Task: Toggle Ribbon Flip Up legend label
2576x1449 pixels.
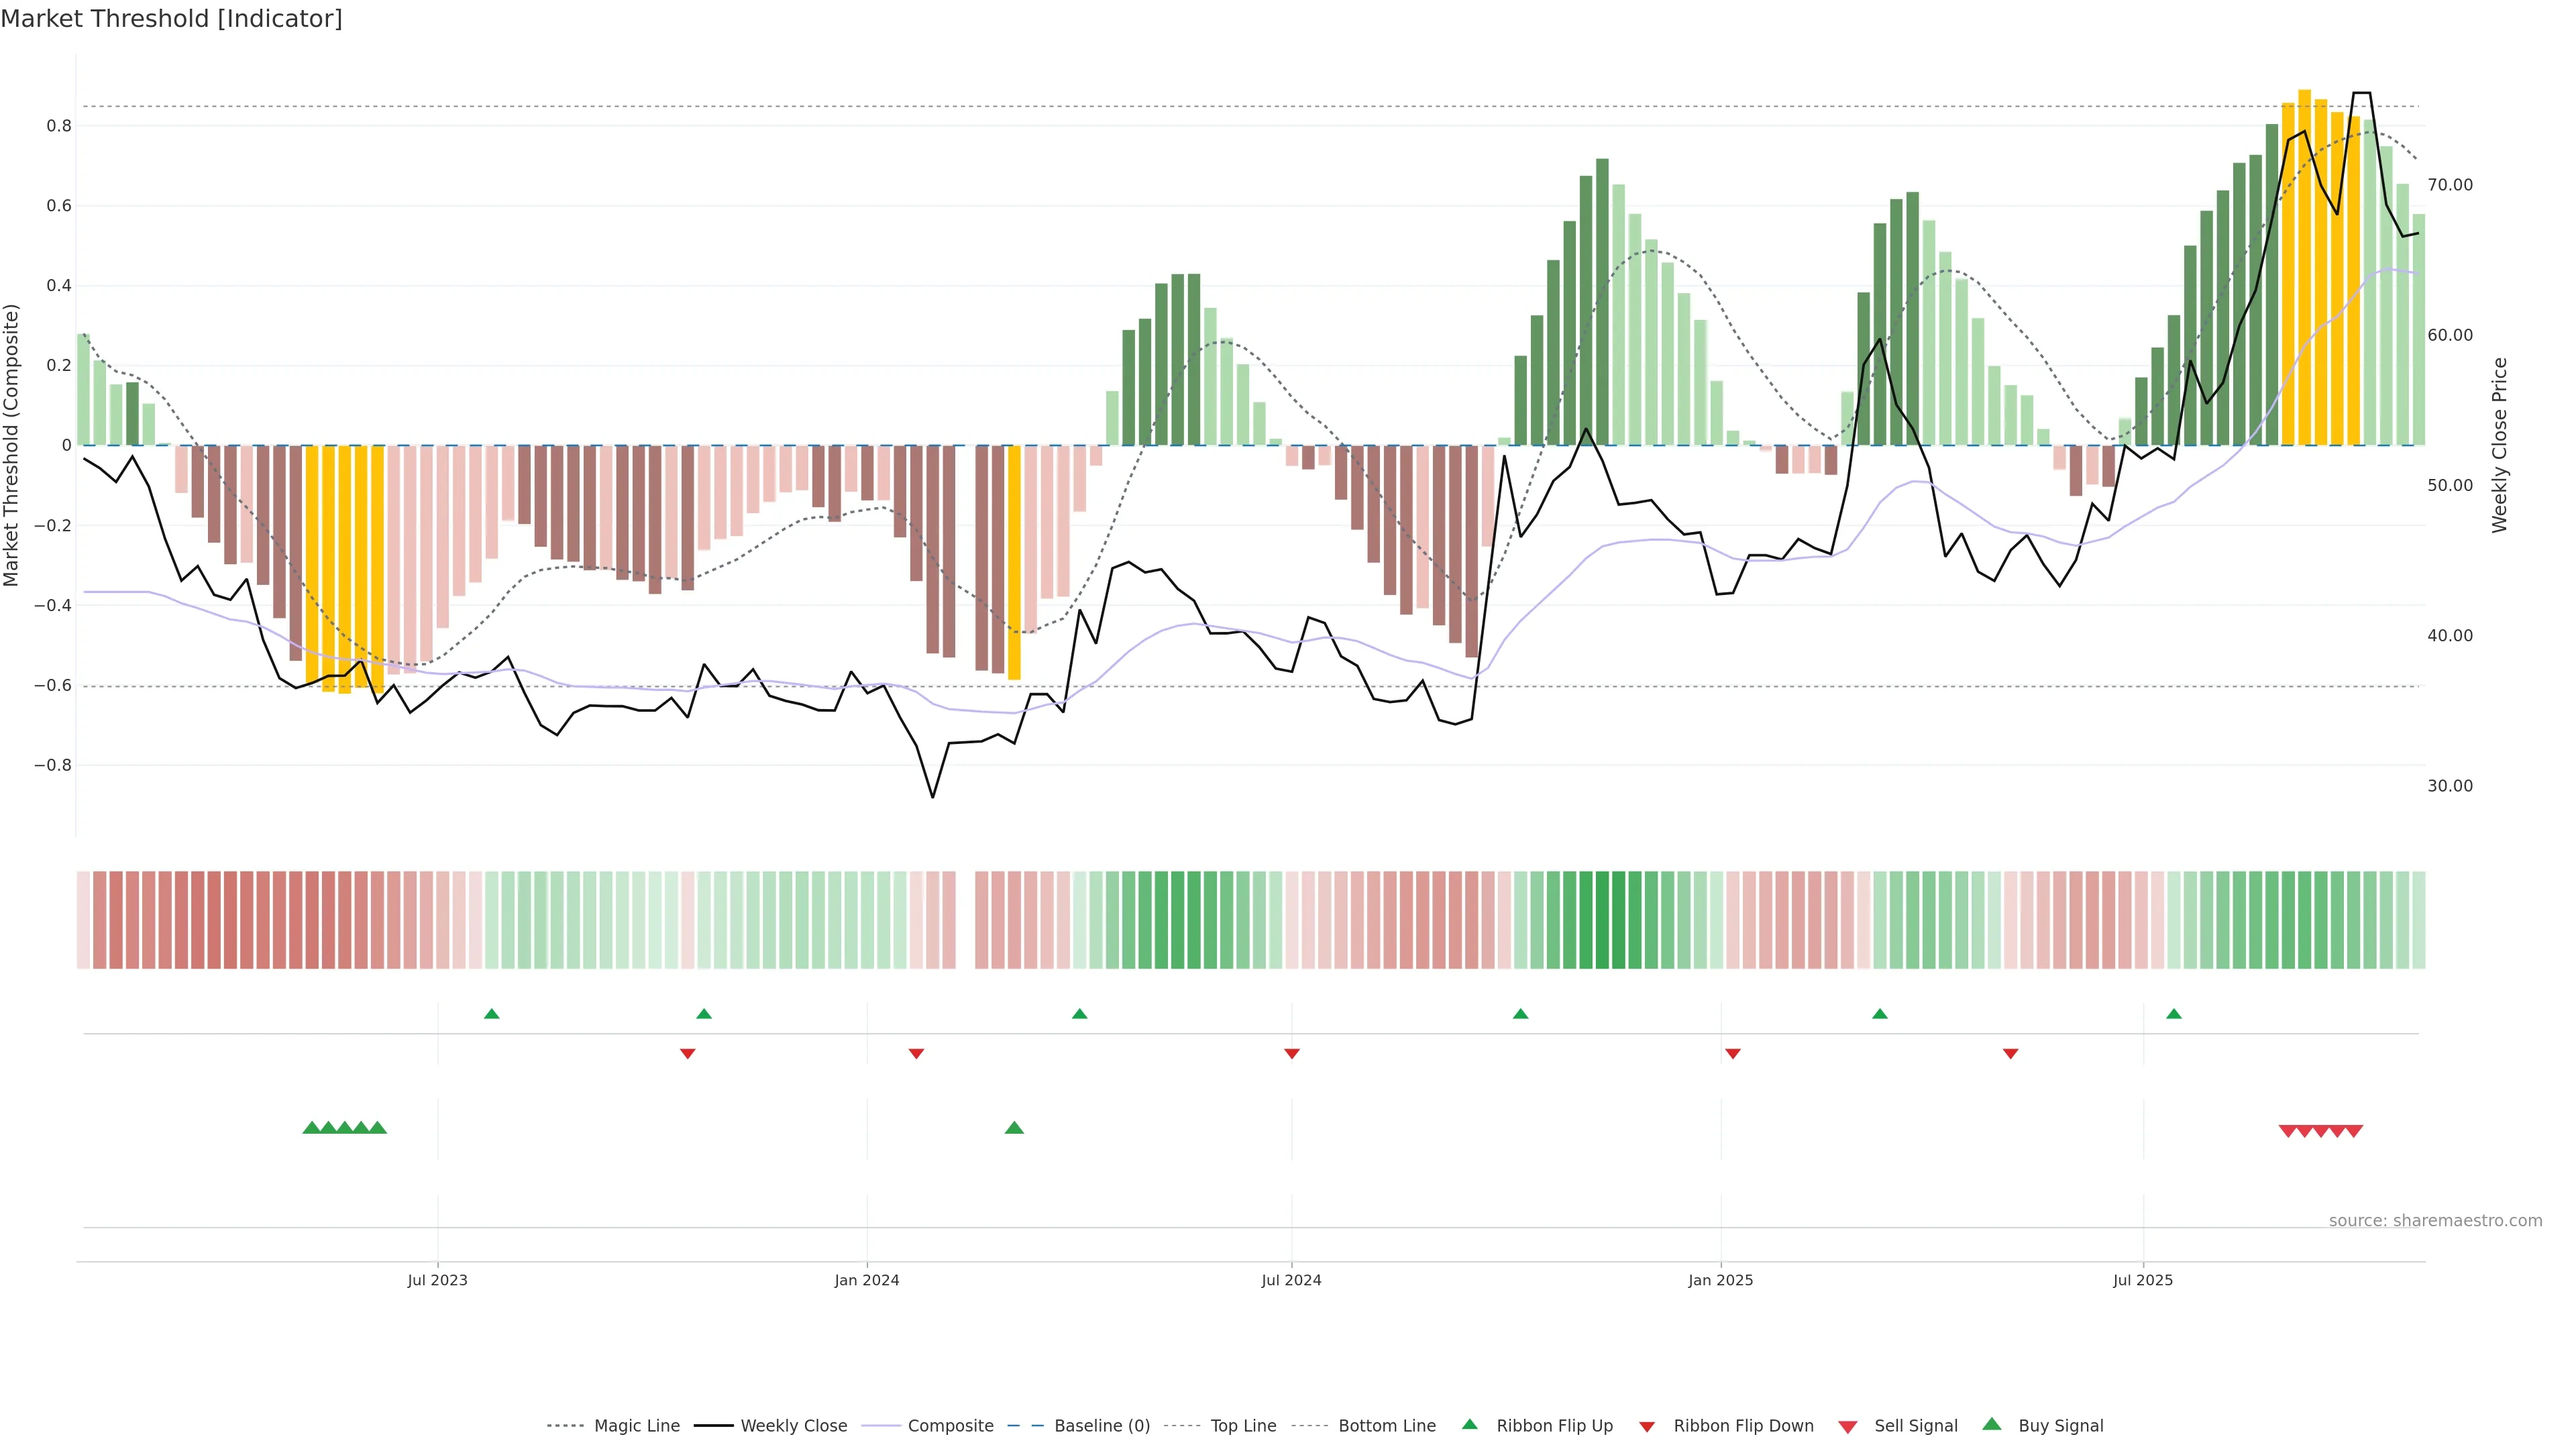Action: coord(1554,1426)
